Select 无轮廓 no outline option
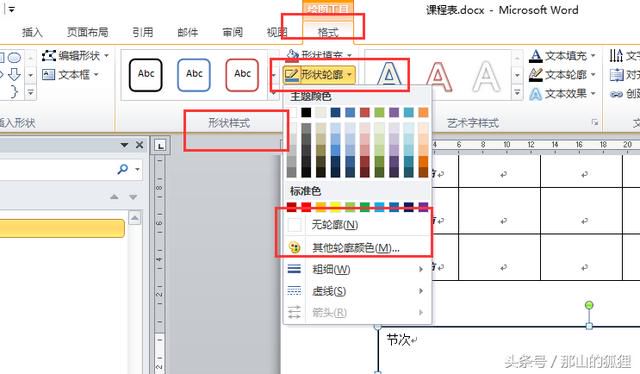Screen dimensions: 640x374 (x=354, y=224)
